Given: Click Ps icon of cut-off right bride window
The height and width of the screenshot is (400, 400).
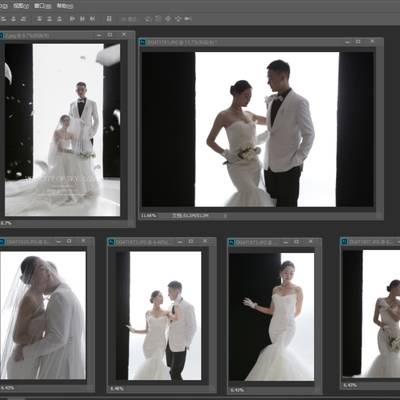Looking at the screenshot, I should coord(344,242).
